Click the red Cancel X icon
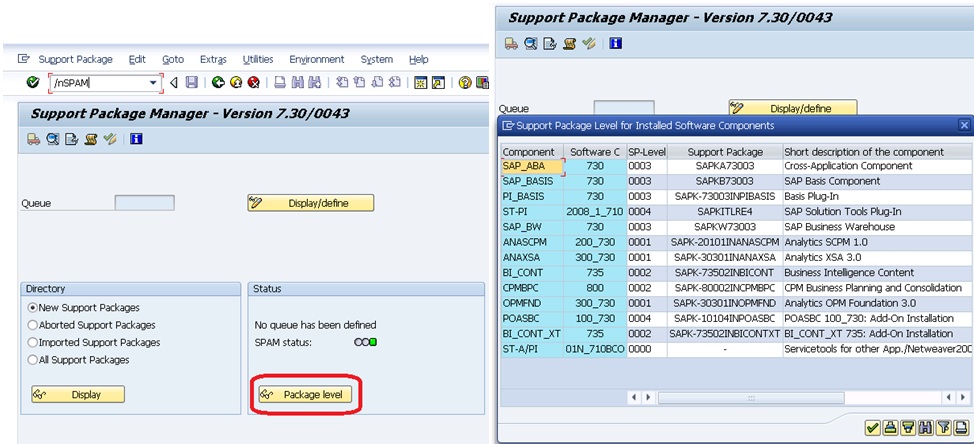The image size is (974, 444). pyautogui.click(x=253, y=82)
